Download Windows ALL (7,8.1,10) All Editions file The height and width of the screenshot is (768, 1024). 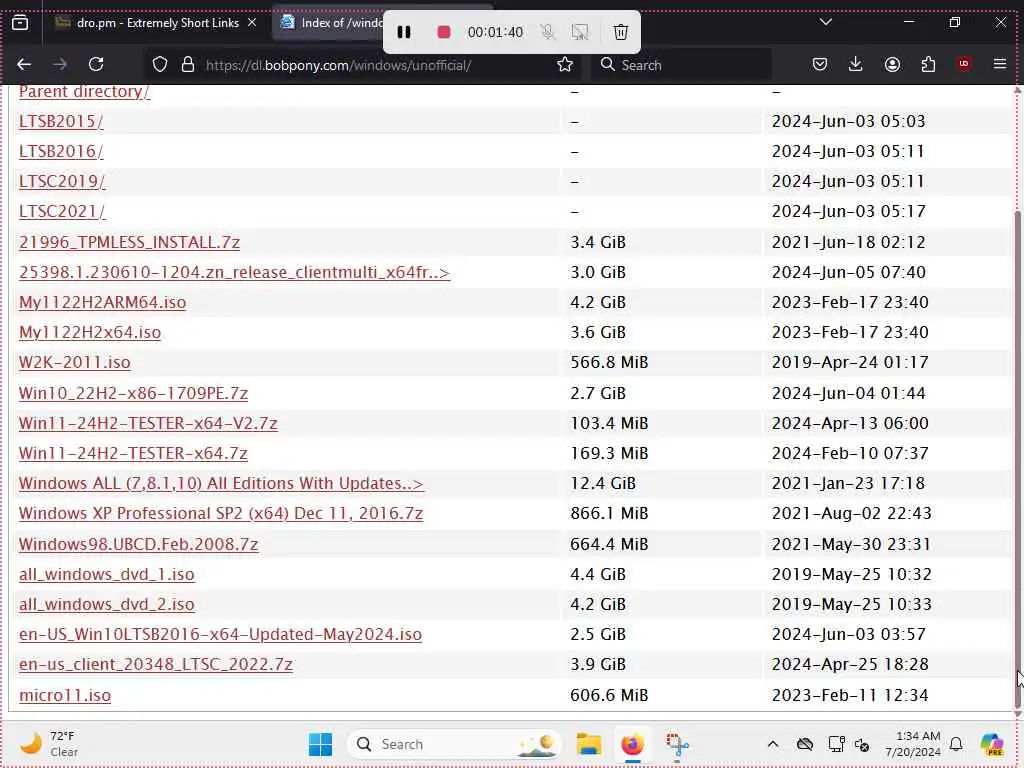[221, 483]
